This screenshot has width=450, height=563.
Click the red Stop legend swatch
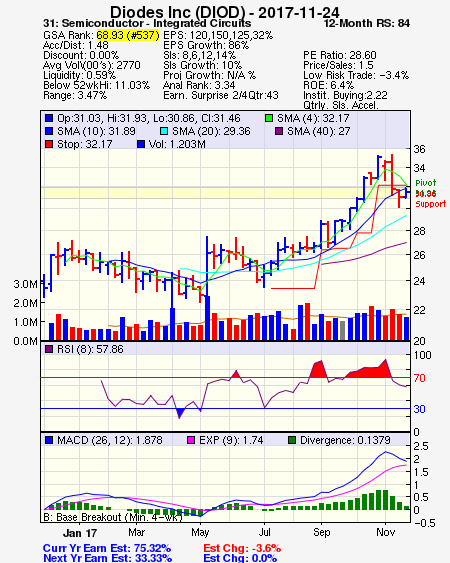(x=49, y=144)
